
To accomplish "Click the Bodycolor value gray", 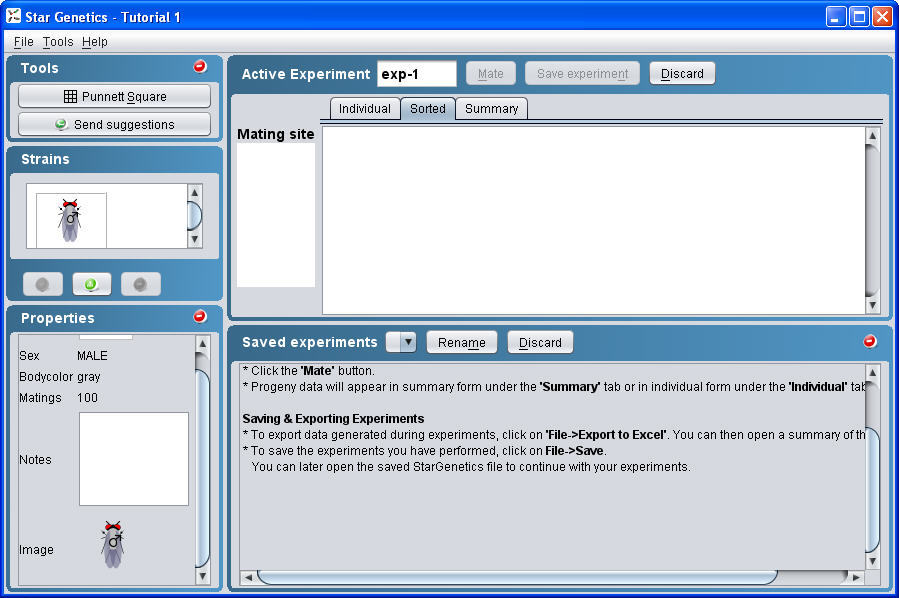I will [89, 377].
